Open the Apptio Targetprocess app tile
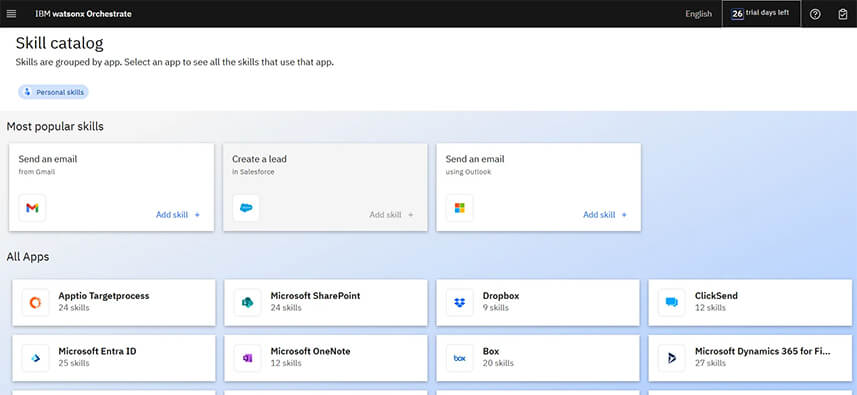Screen dimensions: 857x395 (x=114, y=303)
